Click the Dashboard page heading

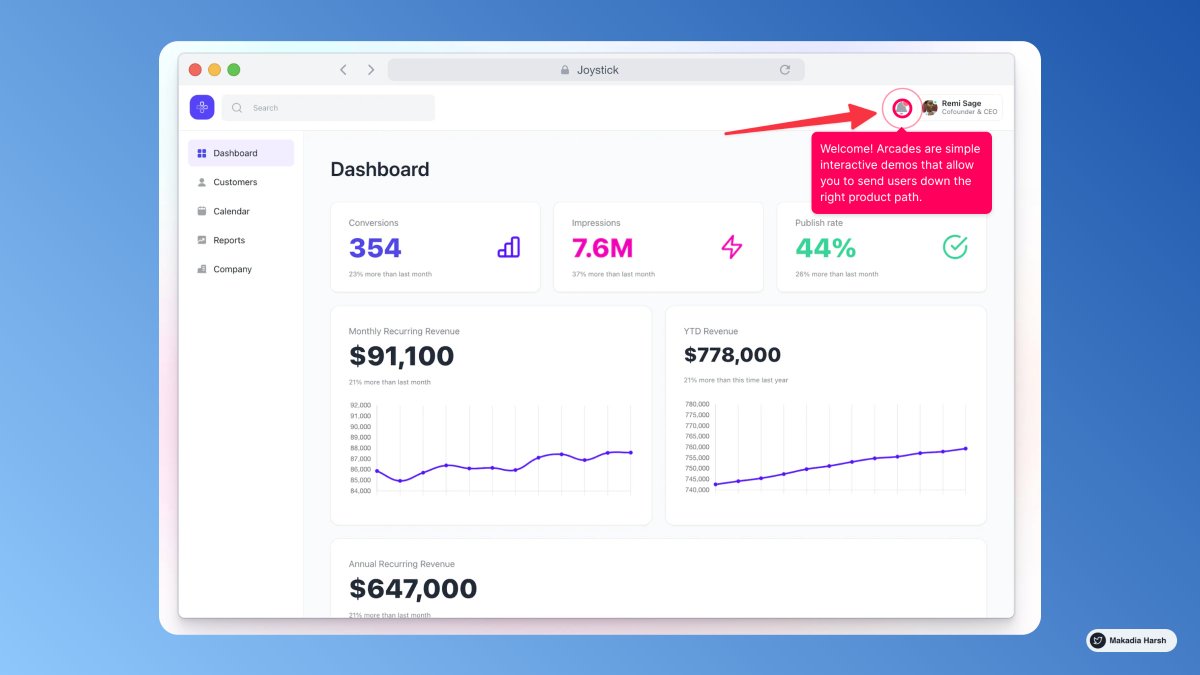pos(380,169)
